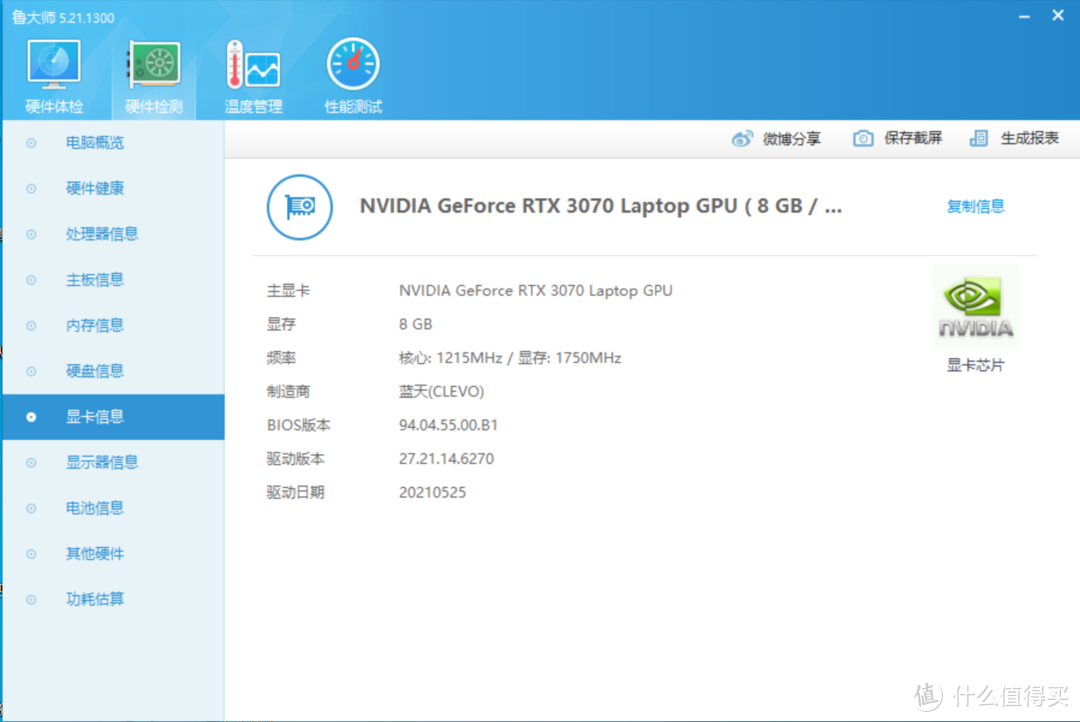Select 主板信息 motherboard info
The image size is (1080, 722).
coord(95,280)
